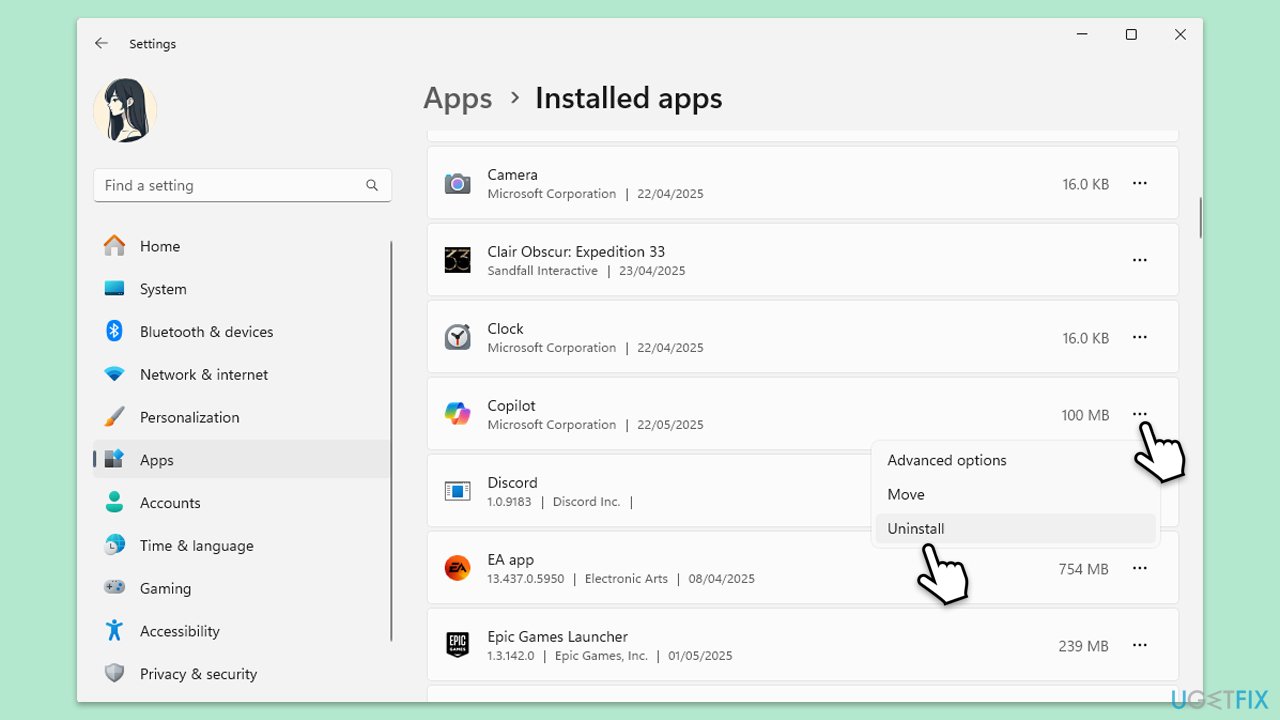This screenshot has height=720, width=1280.
Task: Click the Apps icon in the sidebar
Action: pyautogui.click(x=115, y=460)
